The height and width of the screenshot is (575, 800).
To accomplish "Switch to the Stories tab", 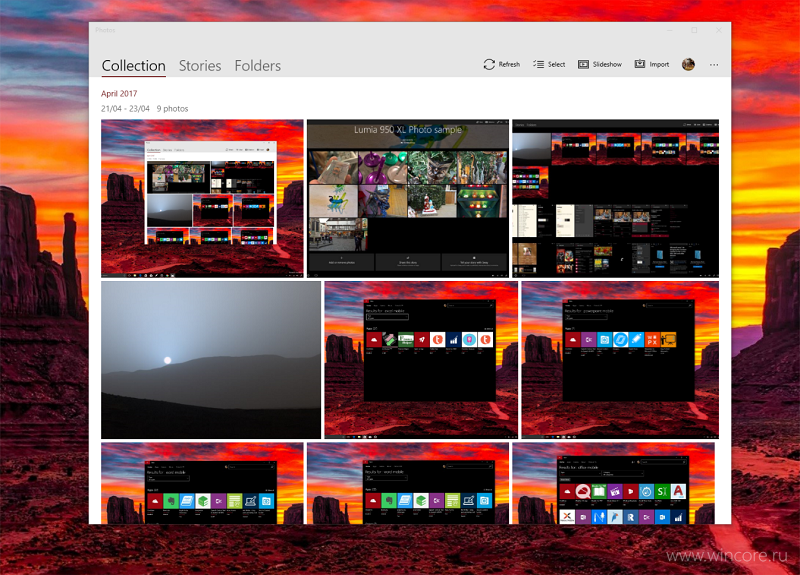I will tap(200, 66).
